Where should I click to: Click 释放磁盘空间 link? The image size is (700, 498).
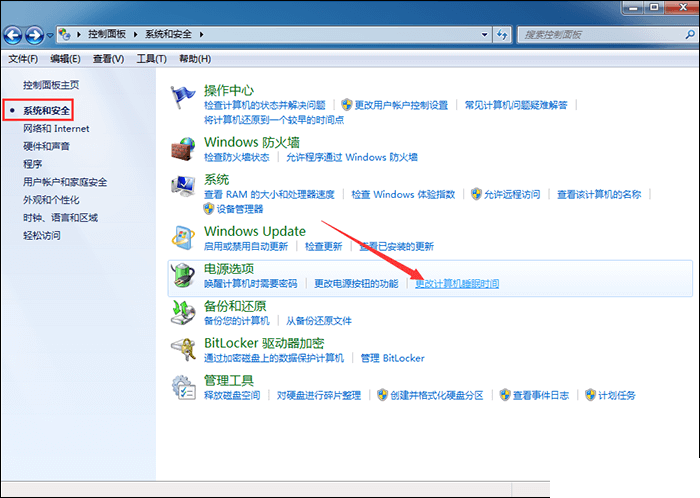coord(232,395)
